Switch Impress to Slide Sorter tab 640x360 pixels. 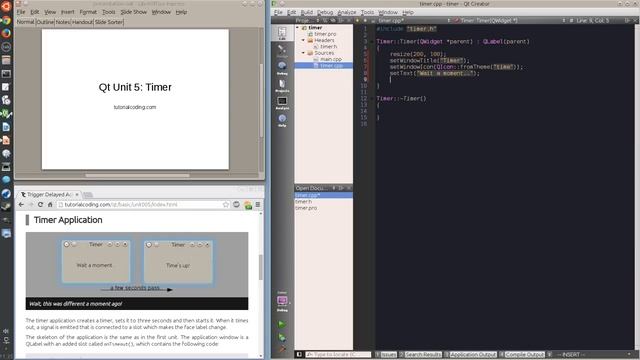pyautogui.click(x=109, y=22)
